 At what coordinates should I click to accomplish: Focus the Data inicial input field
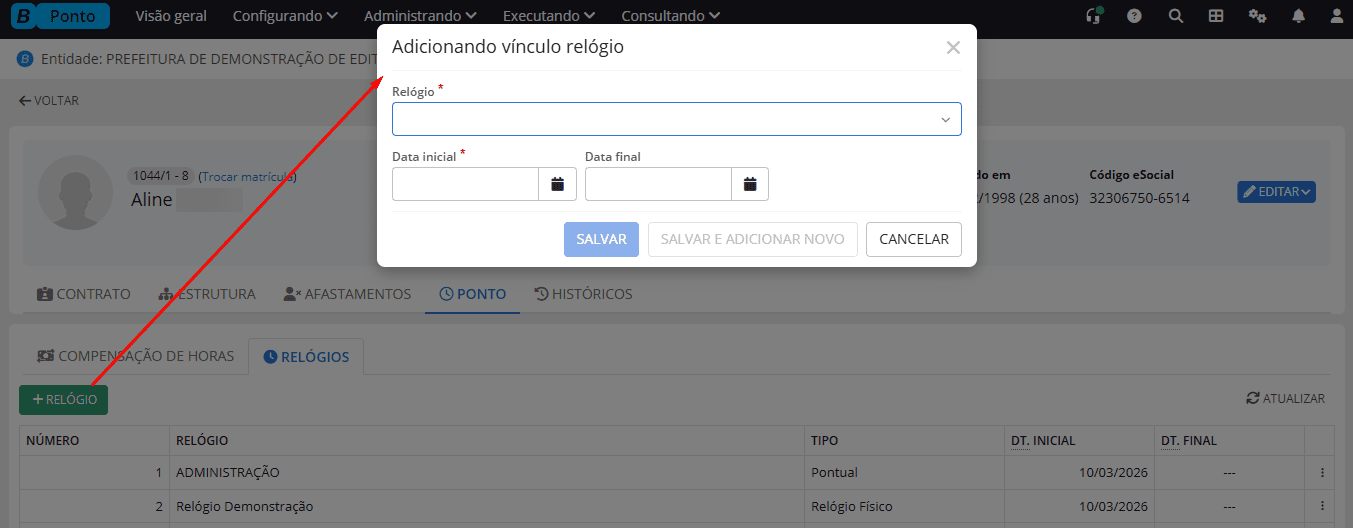tap(465, 184)
